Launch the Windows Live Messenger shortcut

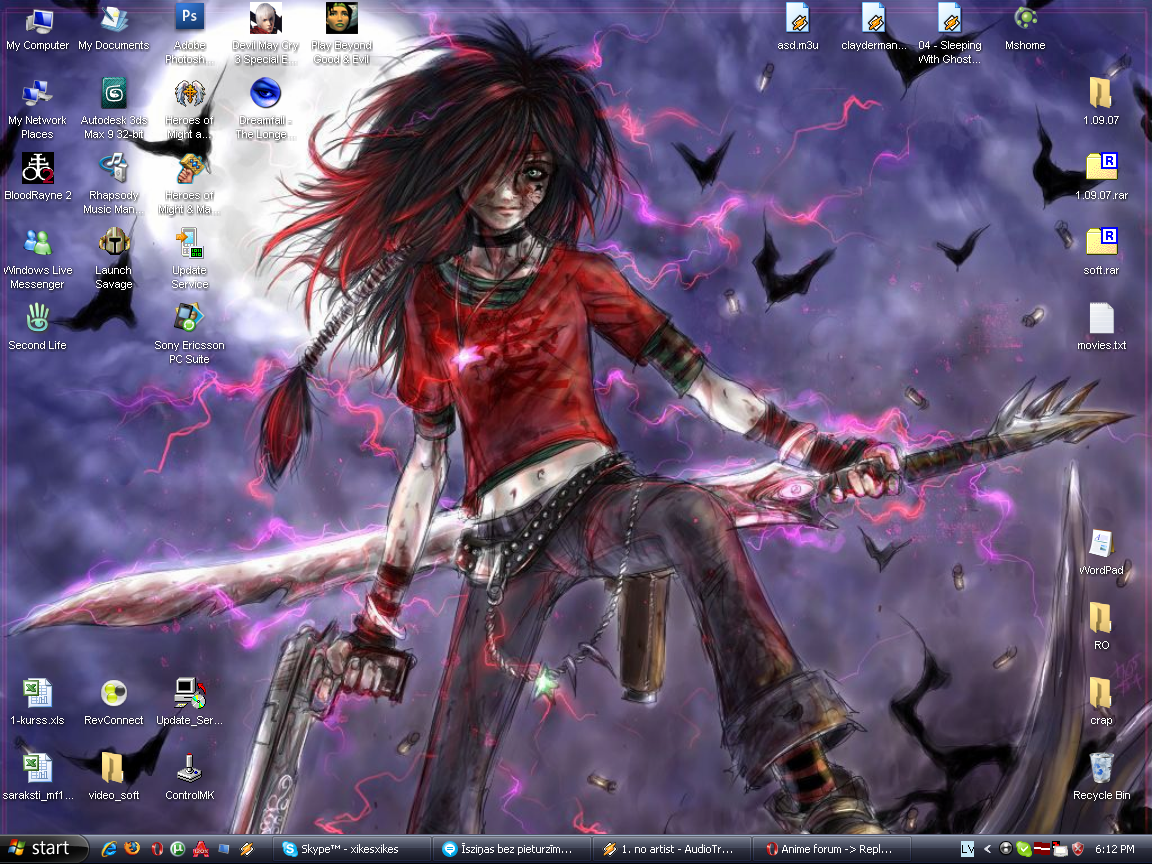click(37, 259)
